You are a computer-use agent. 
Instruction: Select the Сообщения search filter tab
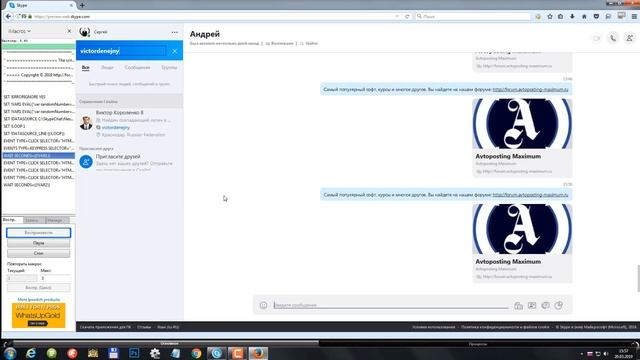point(138,67)
